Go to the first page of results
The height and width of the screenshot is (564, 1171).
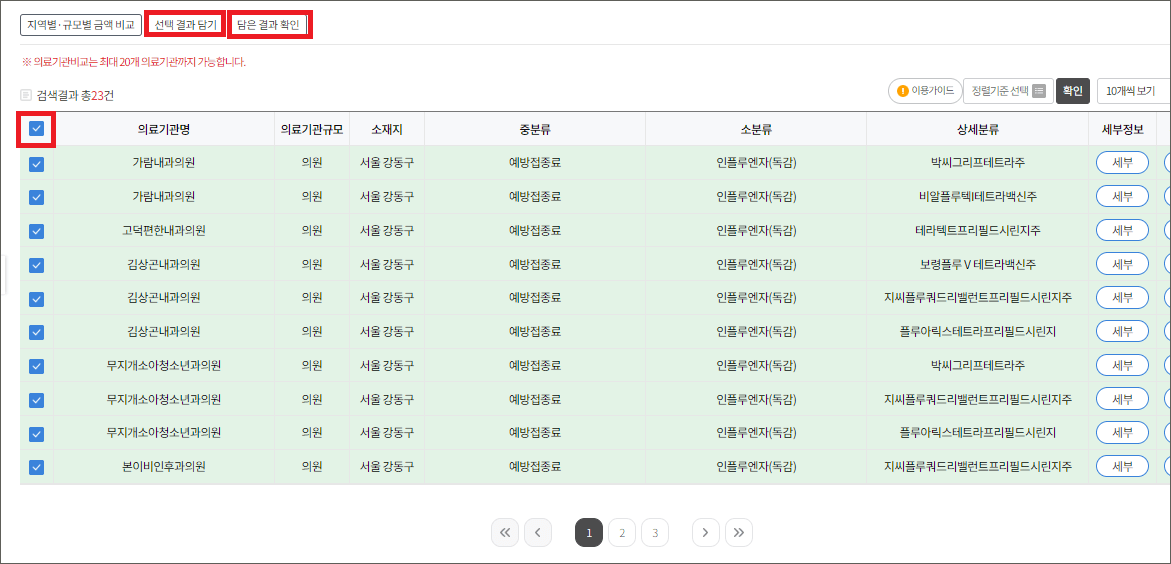click(504, 533)
